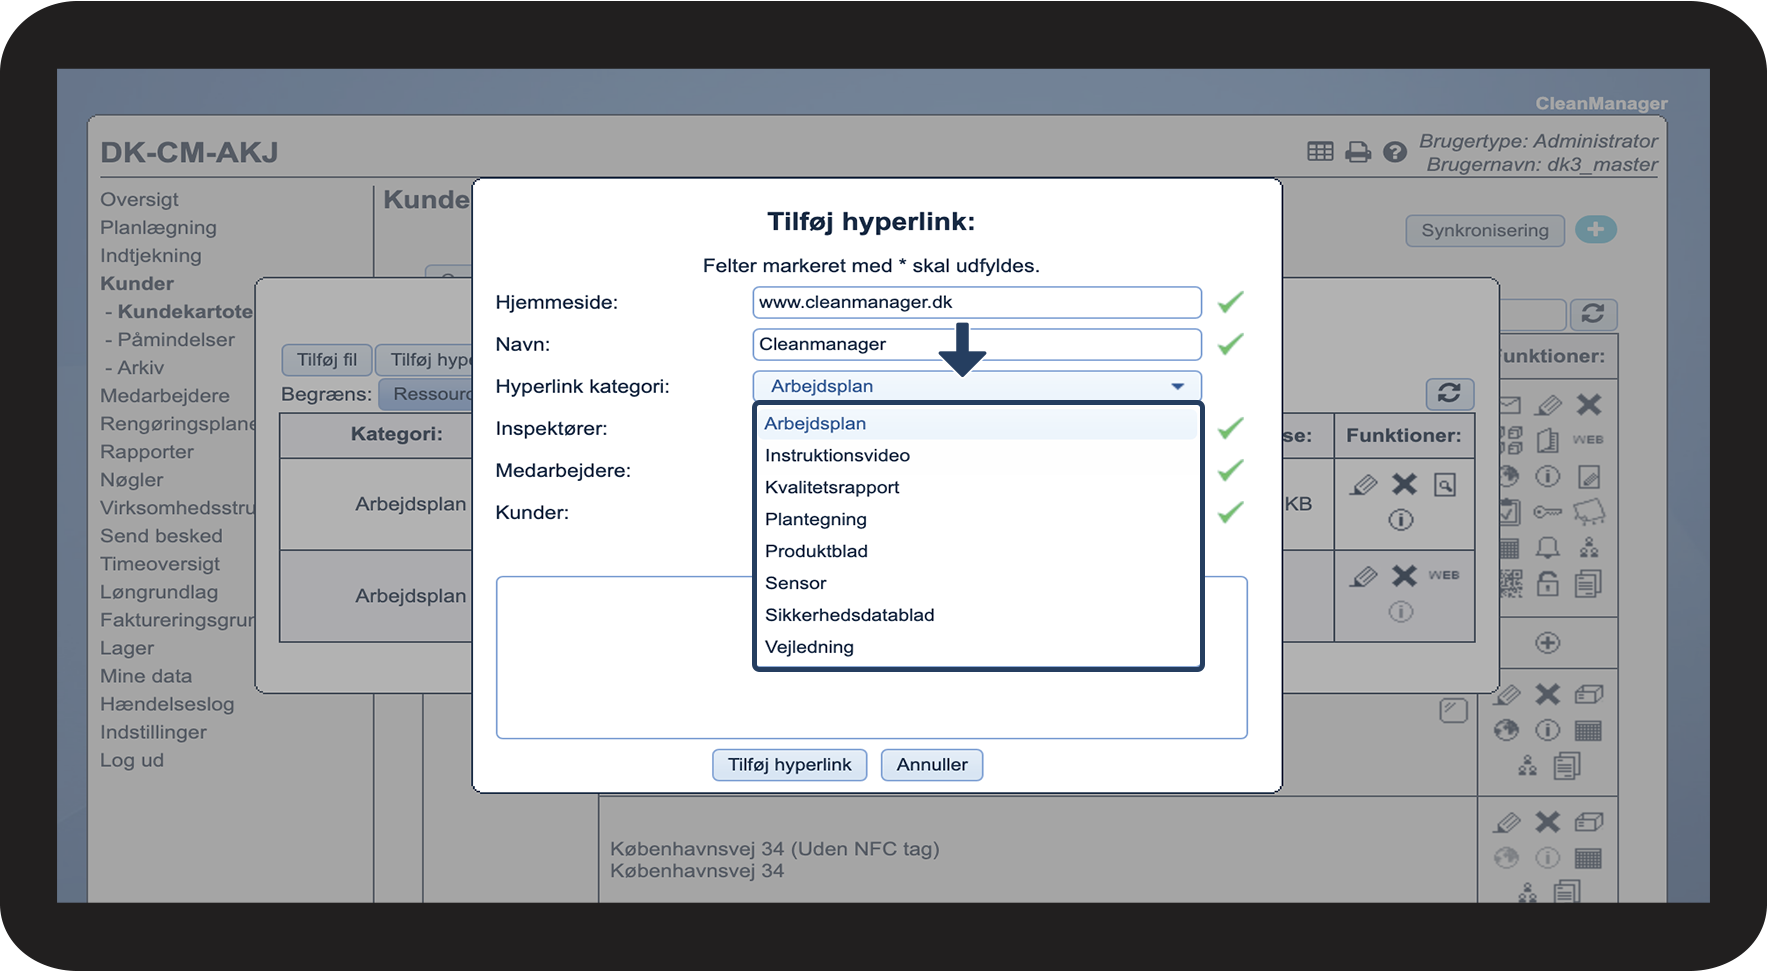Click the open padlock icon
The width and height of the screenshot is (1767, 971).
coord(1548,583)
